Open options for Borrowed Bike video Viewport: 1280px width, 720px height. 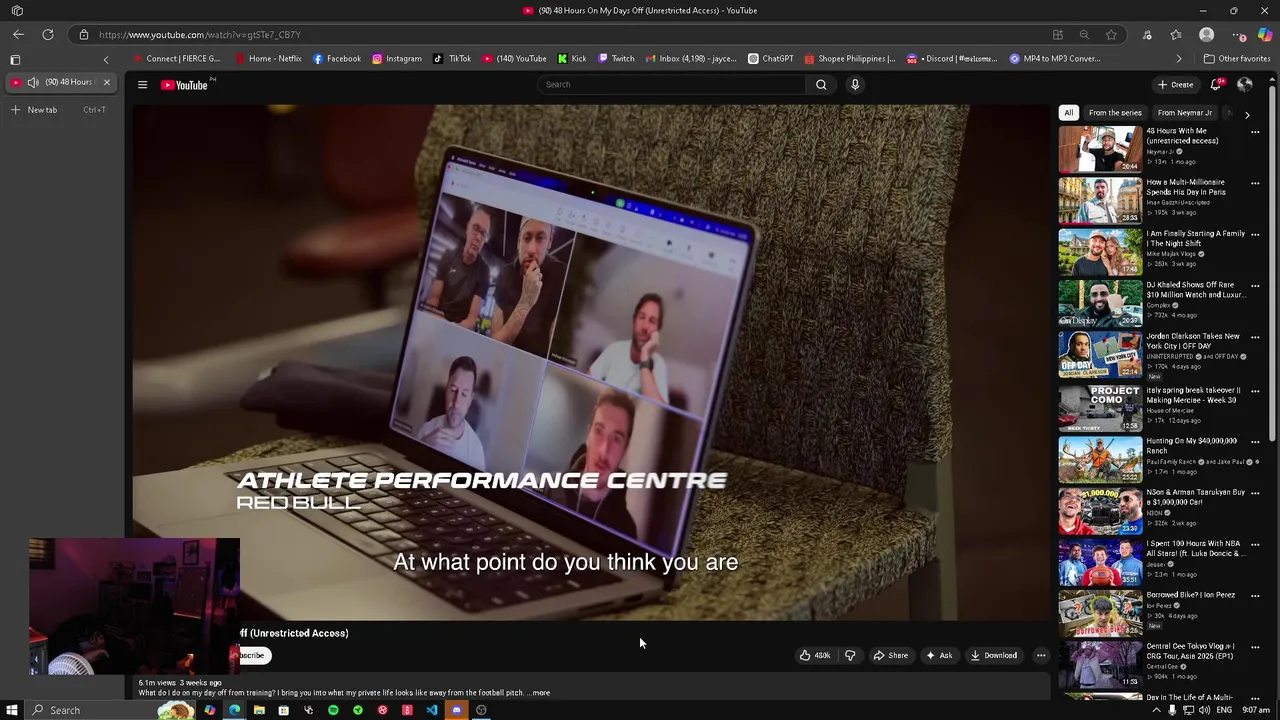tap(1255, 596)
